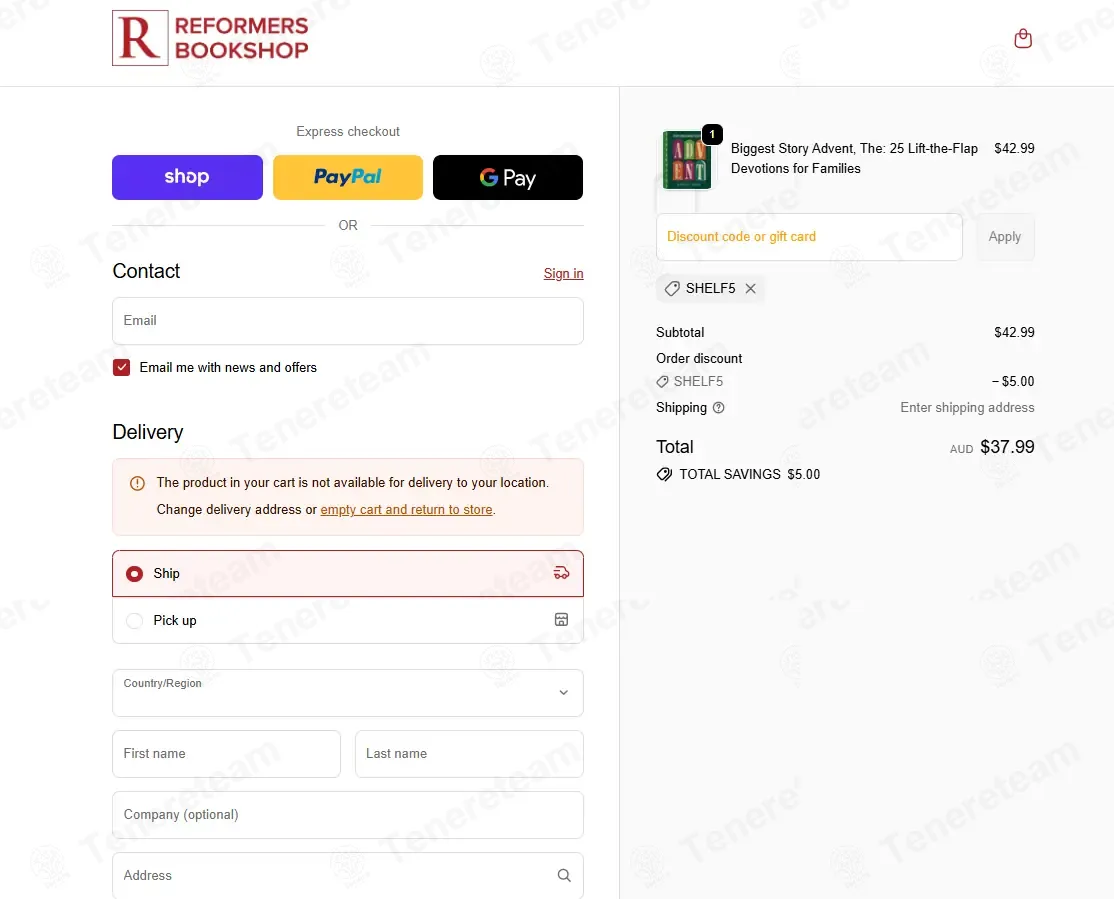Focus the Address input field

pos(347,876)
